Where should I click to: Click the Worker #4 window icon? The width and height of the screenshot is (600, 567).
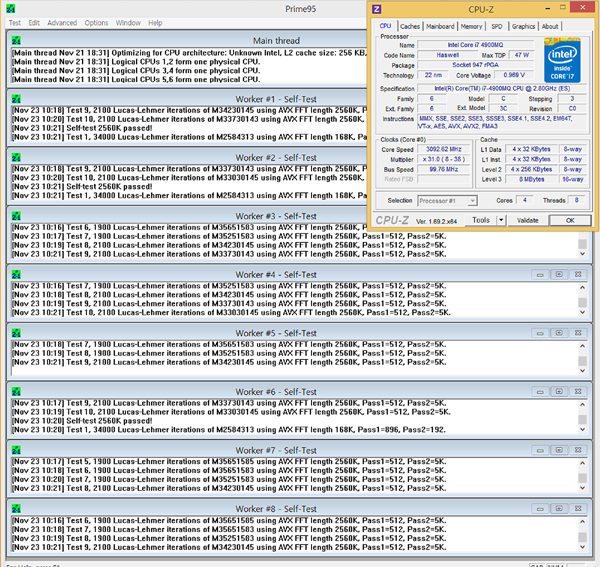tap(16, 275)
